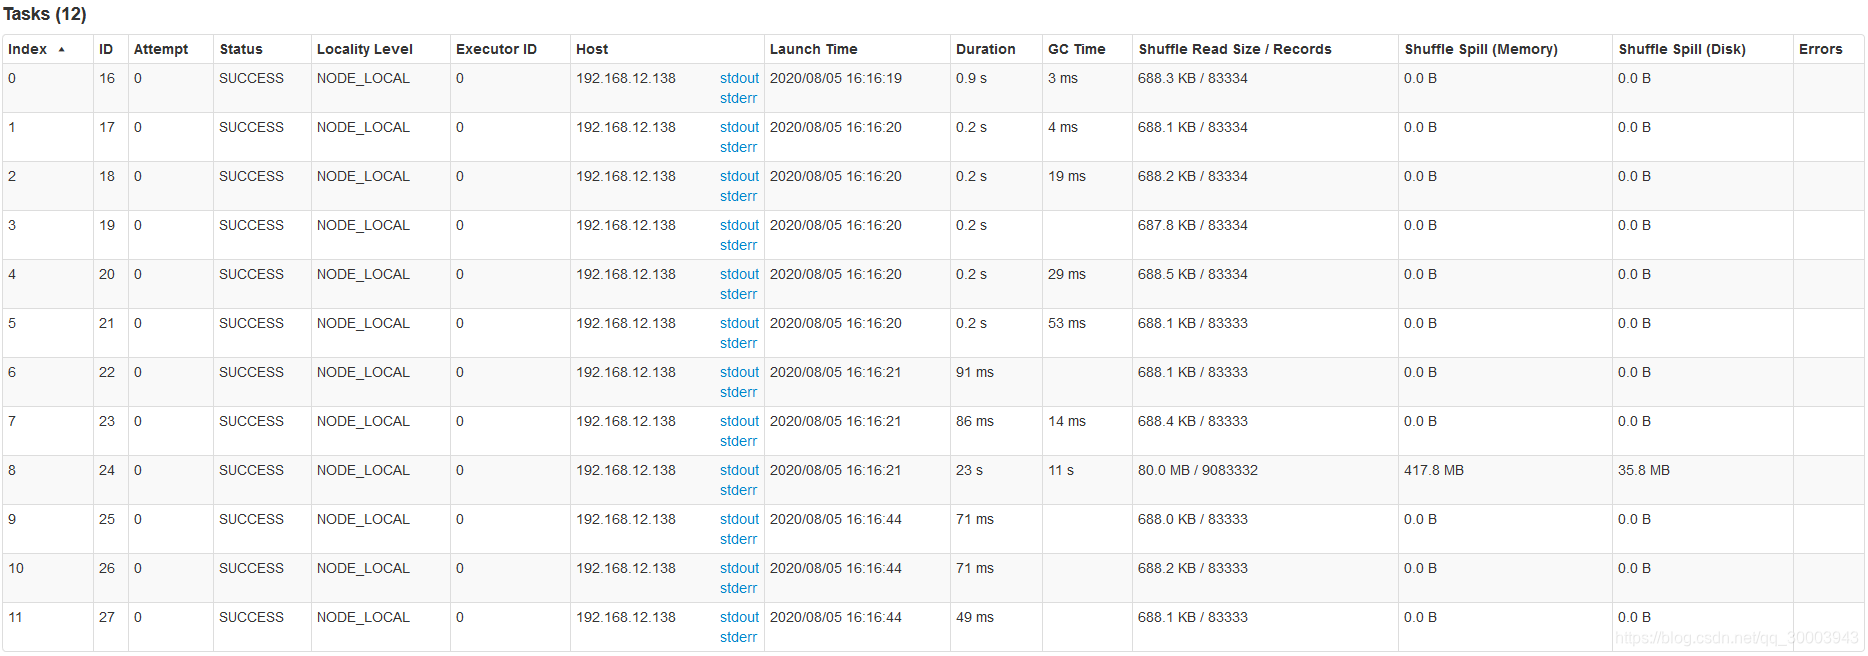The width and height of the screenshot is (1868, 656).
Task: Open stderr link for task ID 18
Action: pyautogui.click(x=739, y=196)
